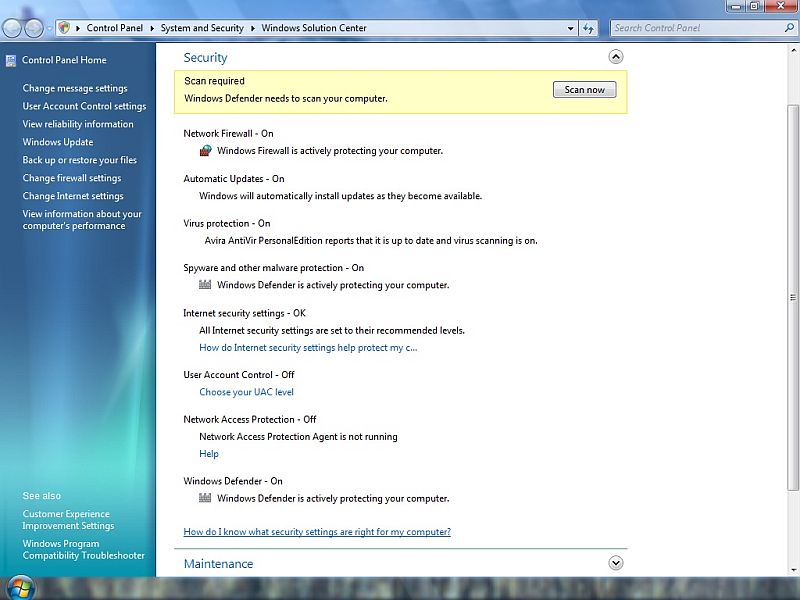Collapse the Security section
The height and width of the screenshot is (600, 800).
[616, 57]
